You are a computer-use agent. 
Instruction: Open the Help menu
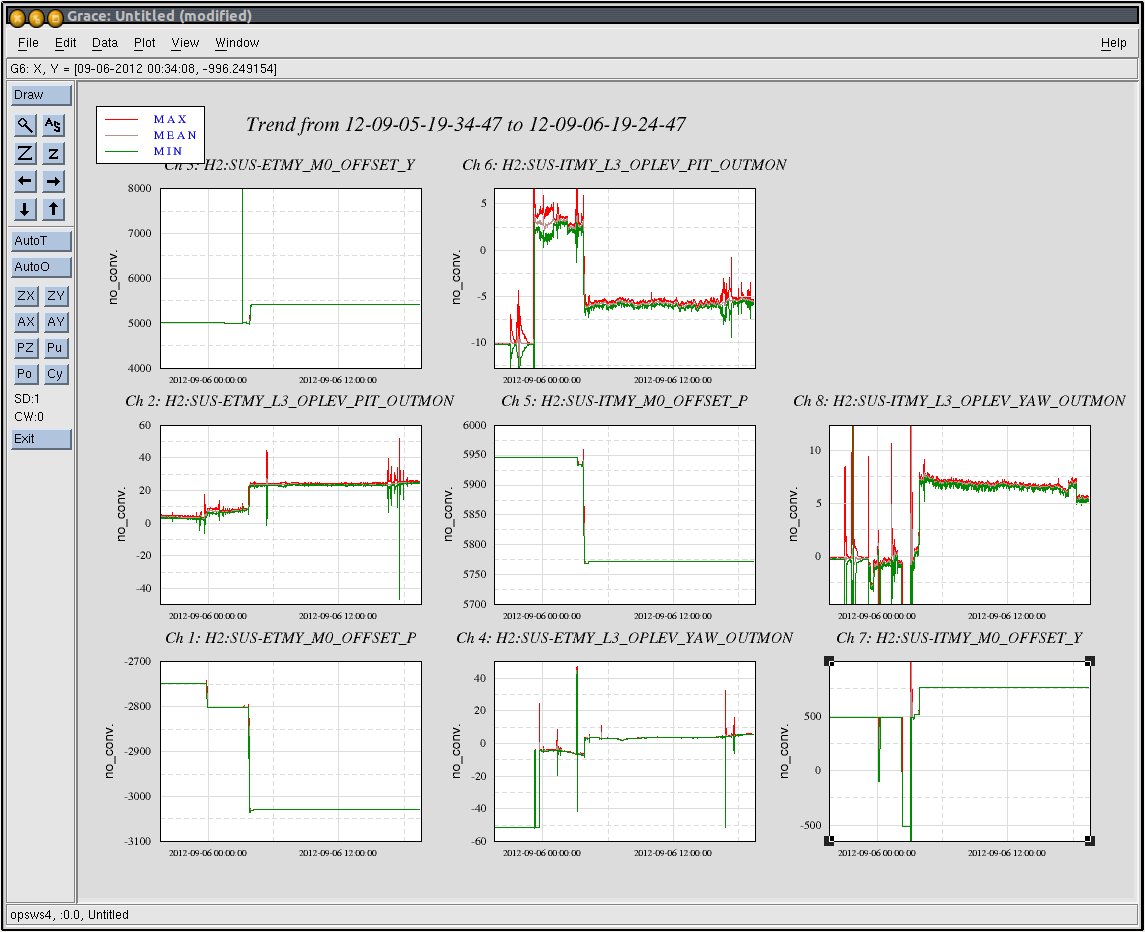click(1113, 43)
